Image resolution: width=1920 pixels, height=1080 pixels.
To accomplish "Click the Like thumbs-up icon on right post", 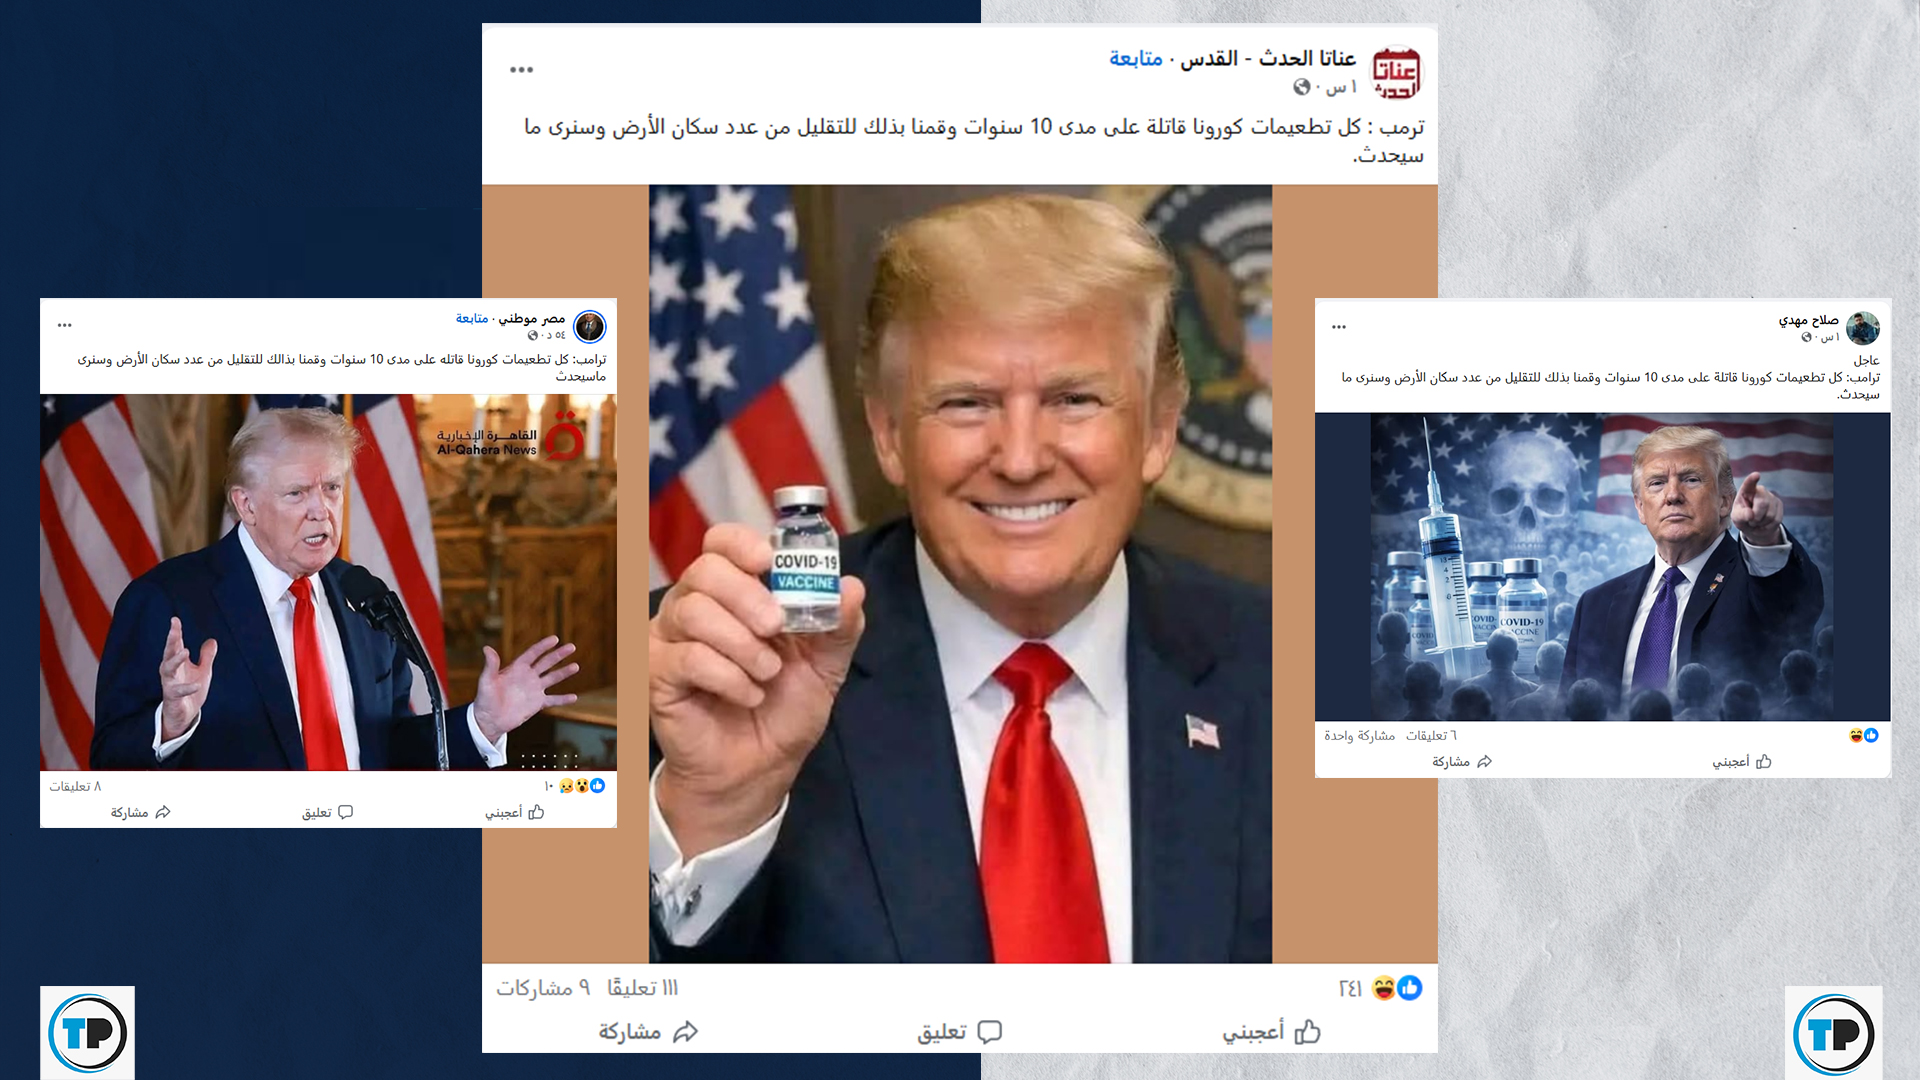I will tap(1763, 761).
